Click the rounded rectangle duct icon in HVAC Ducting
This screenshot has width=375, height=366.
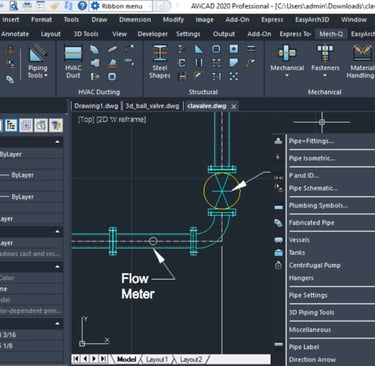(112, 77)
